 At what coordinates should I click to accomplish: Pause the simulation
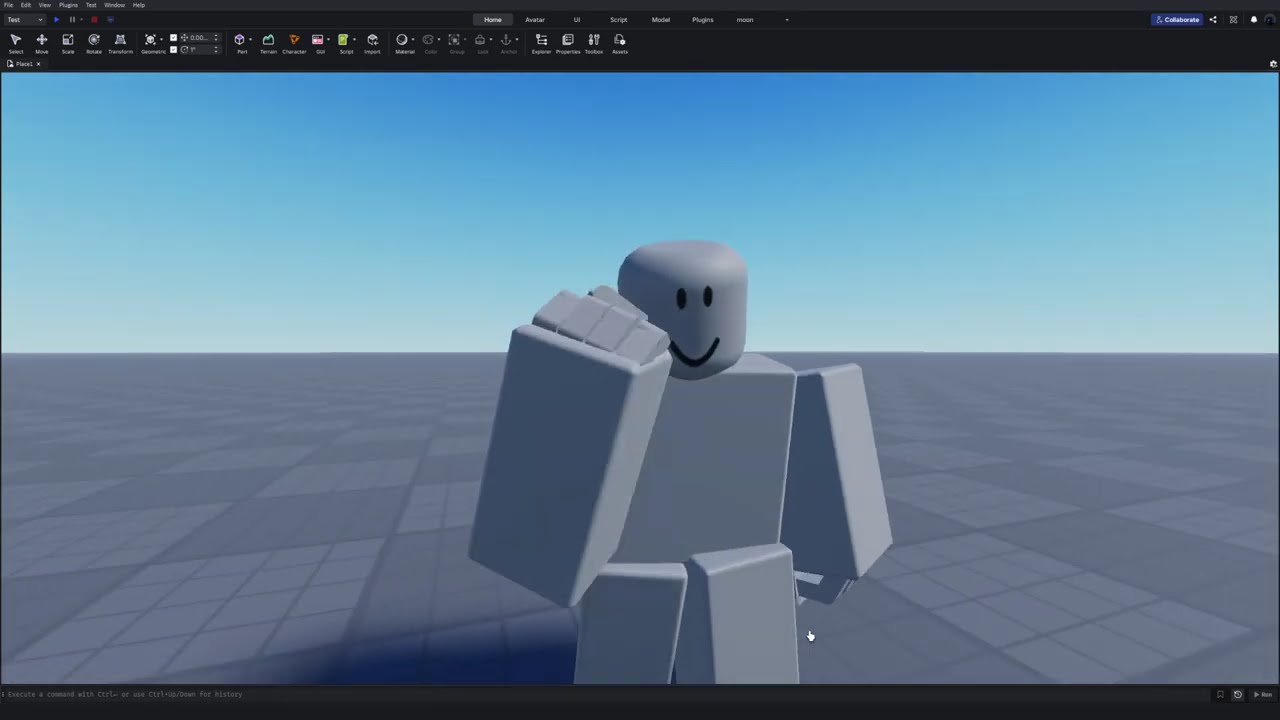pos(72,19)
